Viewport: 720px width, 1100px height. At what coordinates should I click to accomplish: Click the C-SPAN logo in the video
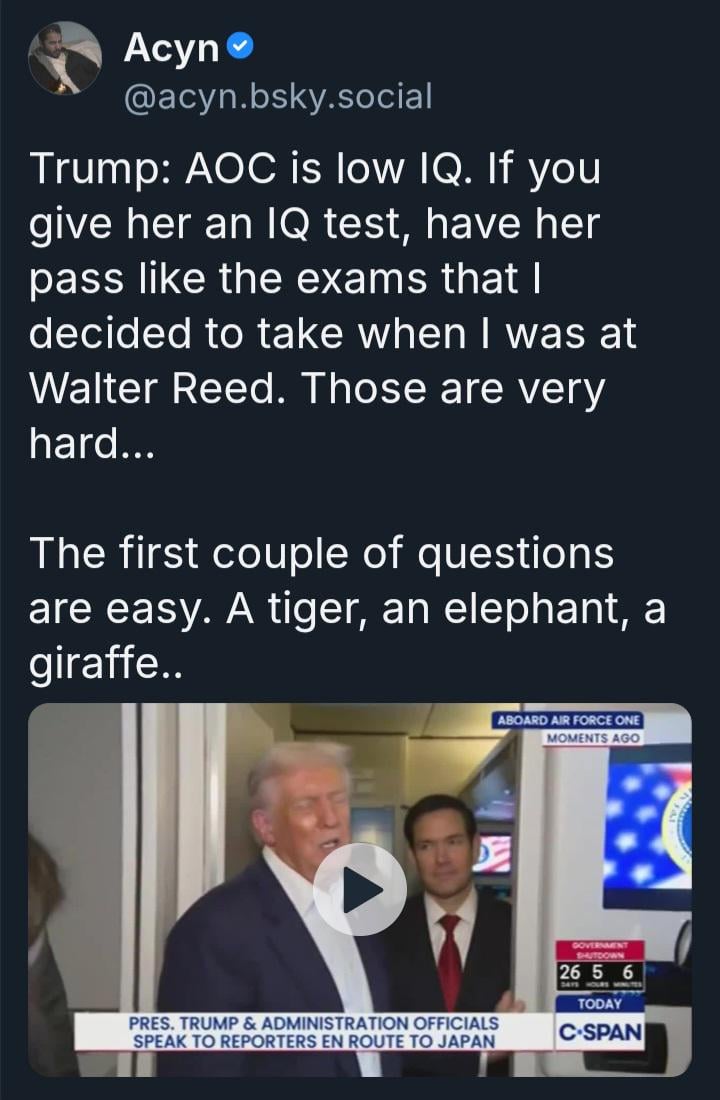coord(600,1033)
